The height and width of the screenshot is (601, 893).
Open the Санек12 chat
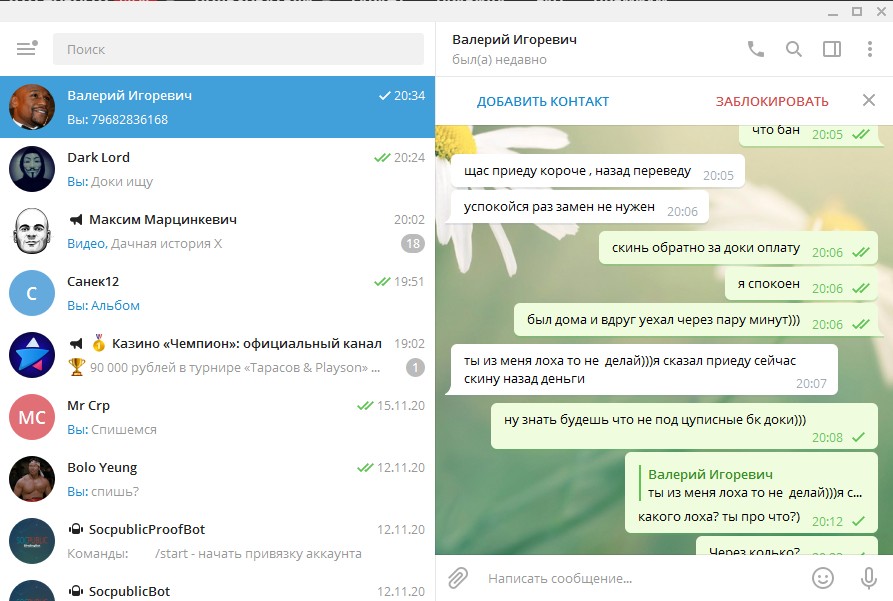218,293
